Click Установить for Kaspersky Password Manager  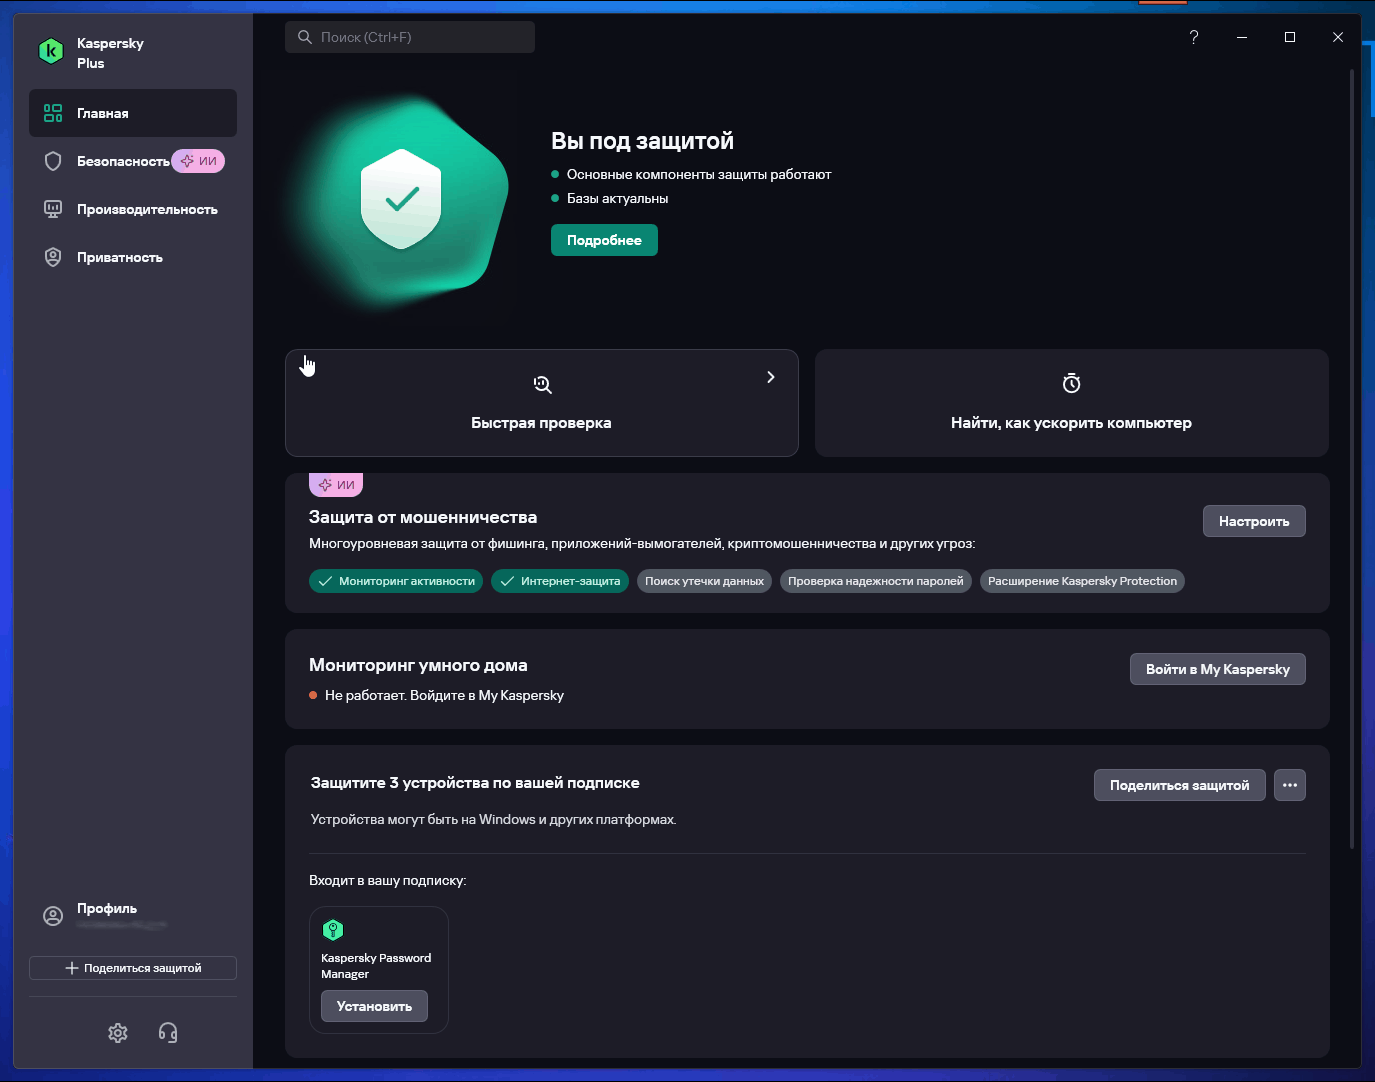(374, 1006)
